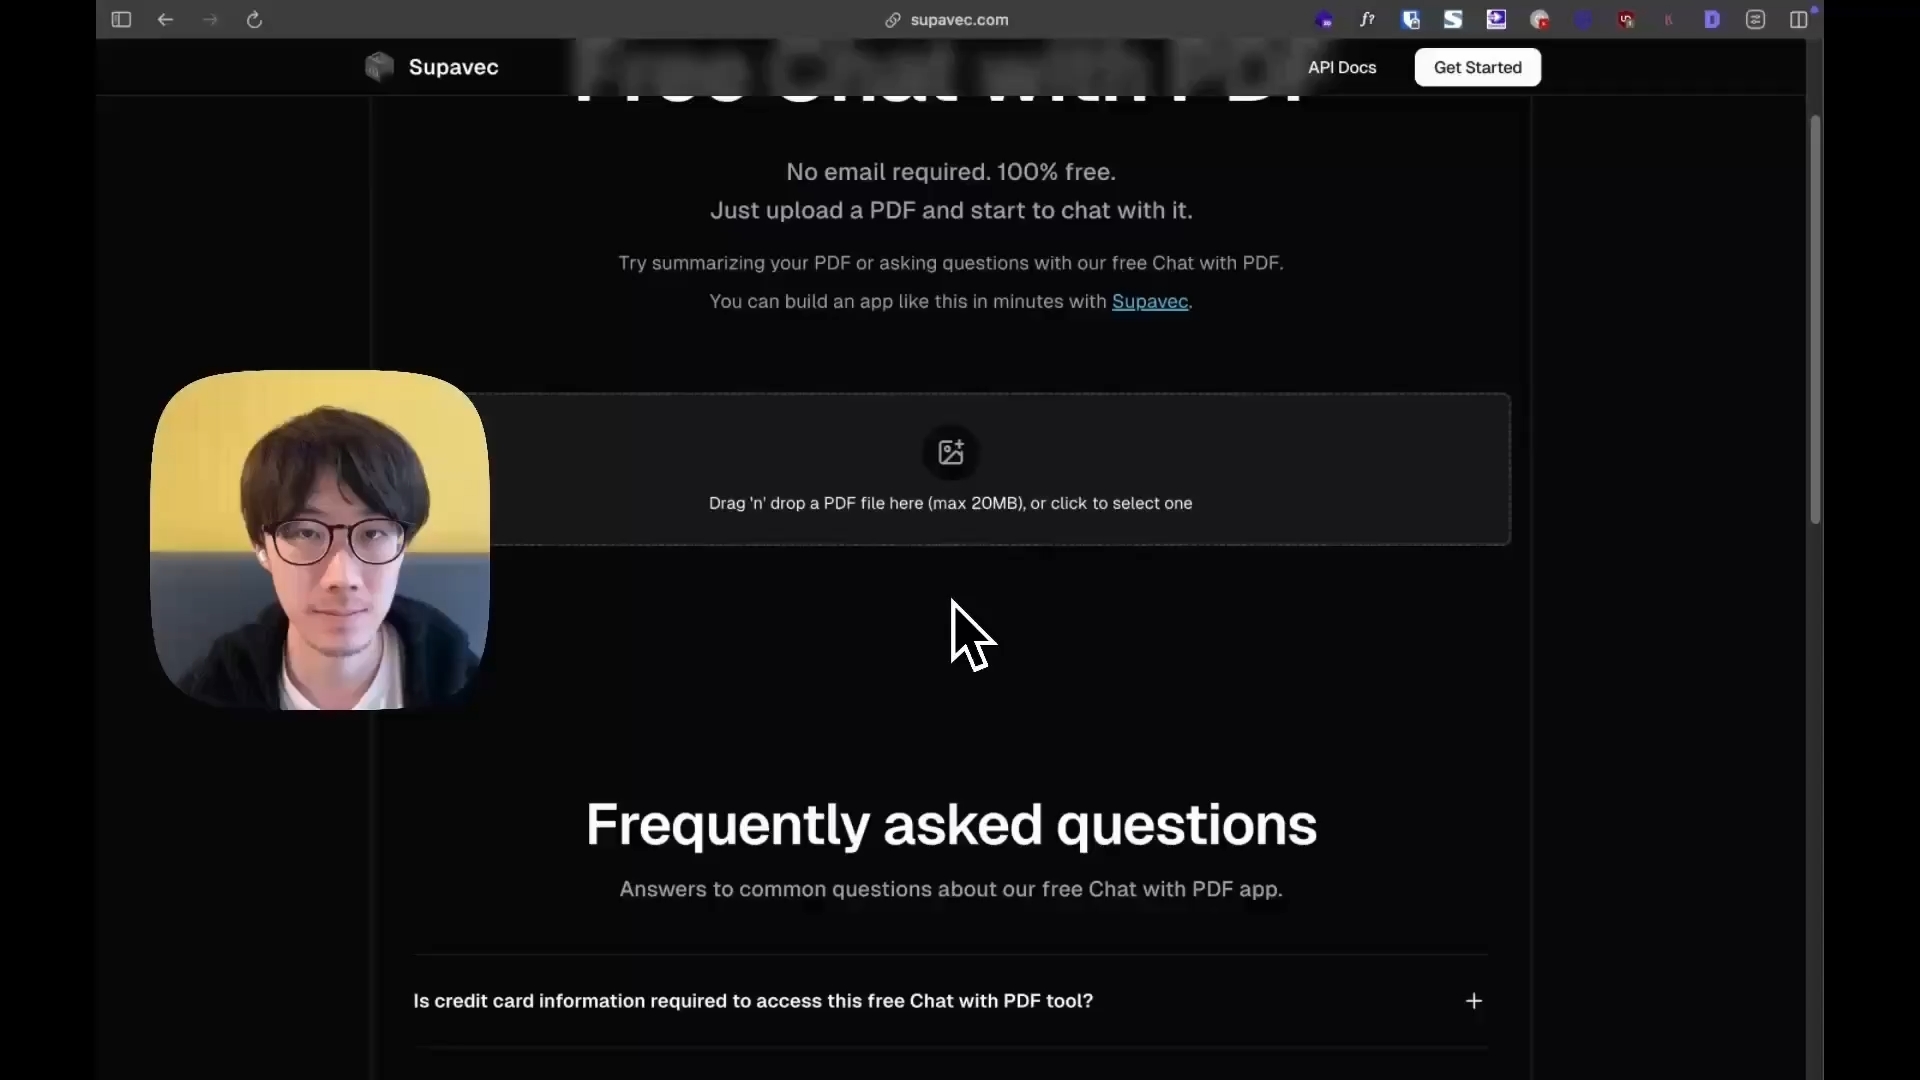Open the Bitwarden shield-lock extension icon

pos(1411,19)
